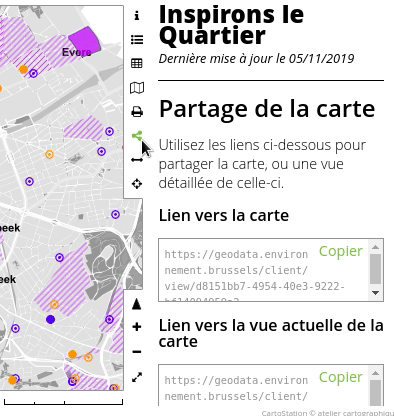Zoom in with the plus button
This screenshot has height=416, width=394.
click(137, 327)
